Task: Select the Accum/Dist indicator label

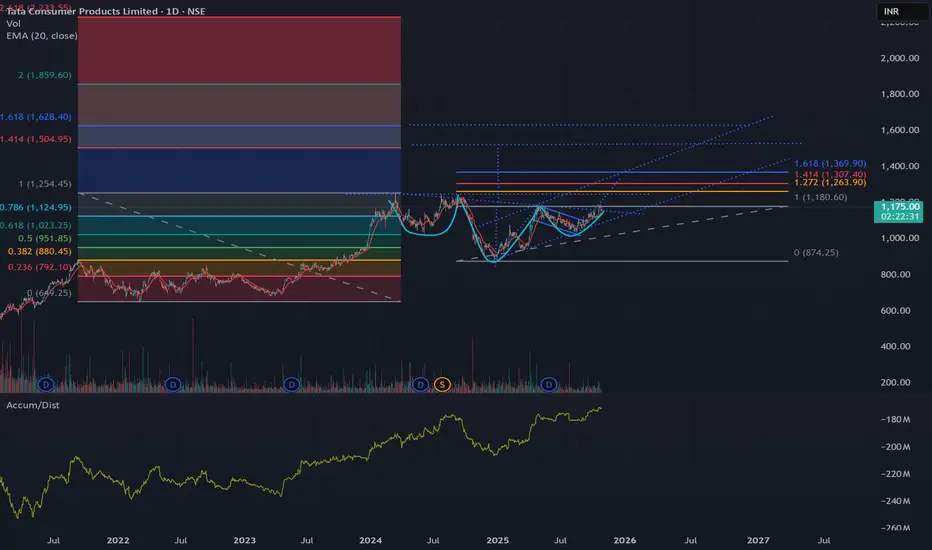Action: [33, 405]
